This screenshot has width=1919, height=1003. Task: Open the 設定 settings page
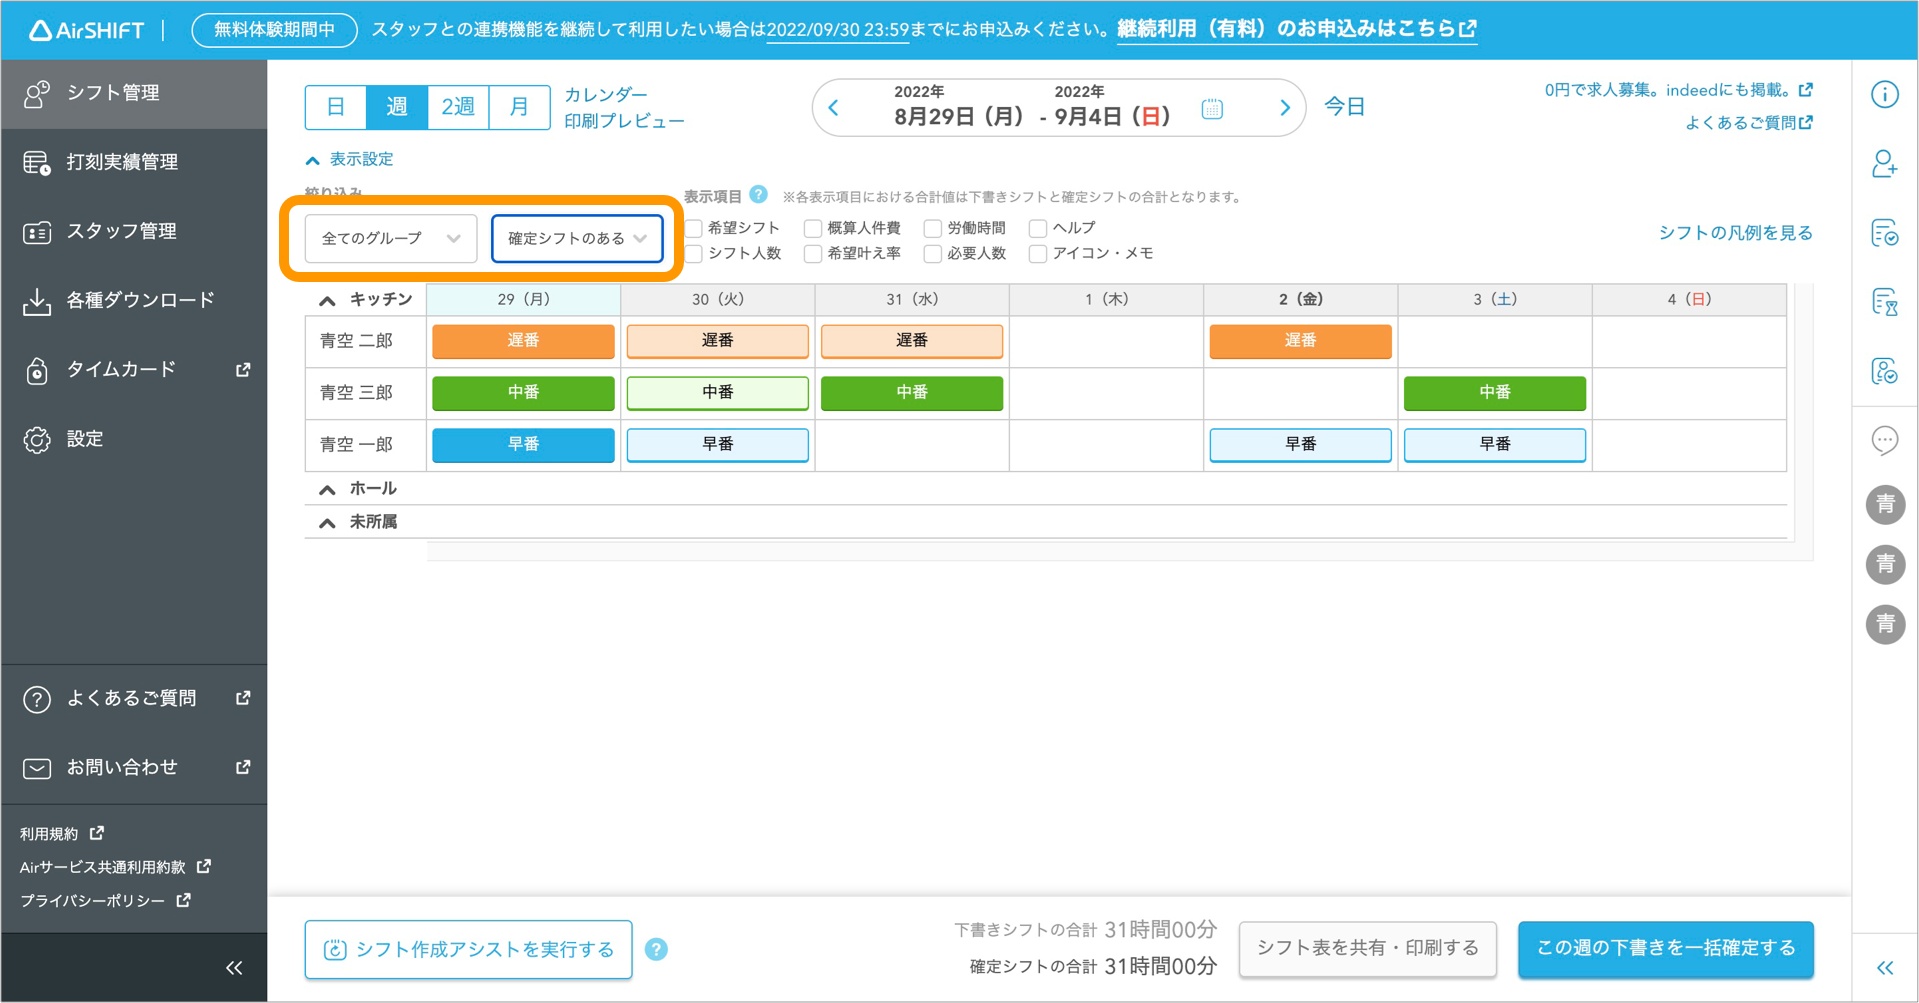84,439
